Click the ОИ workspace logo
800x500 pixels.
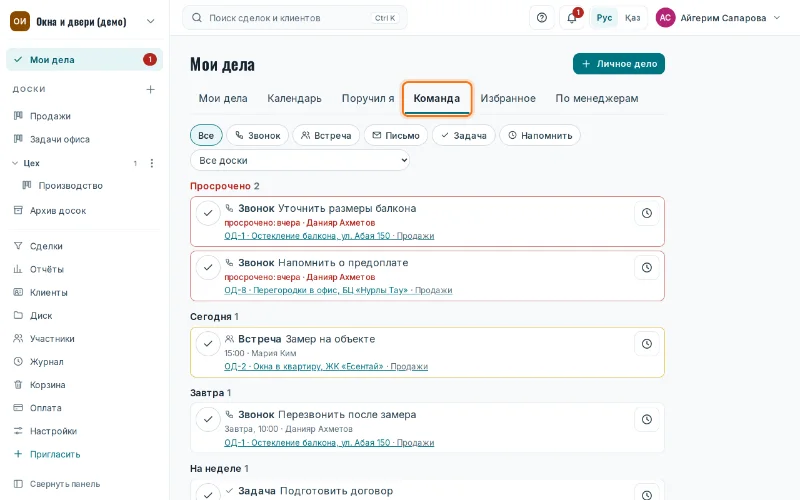click(x=20, y=21)
